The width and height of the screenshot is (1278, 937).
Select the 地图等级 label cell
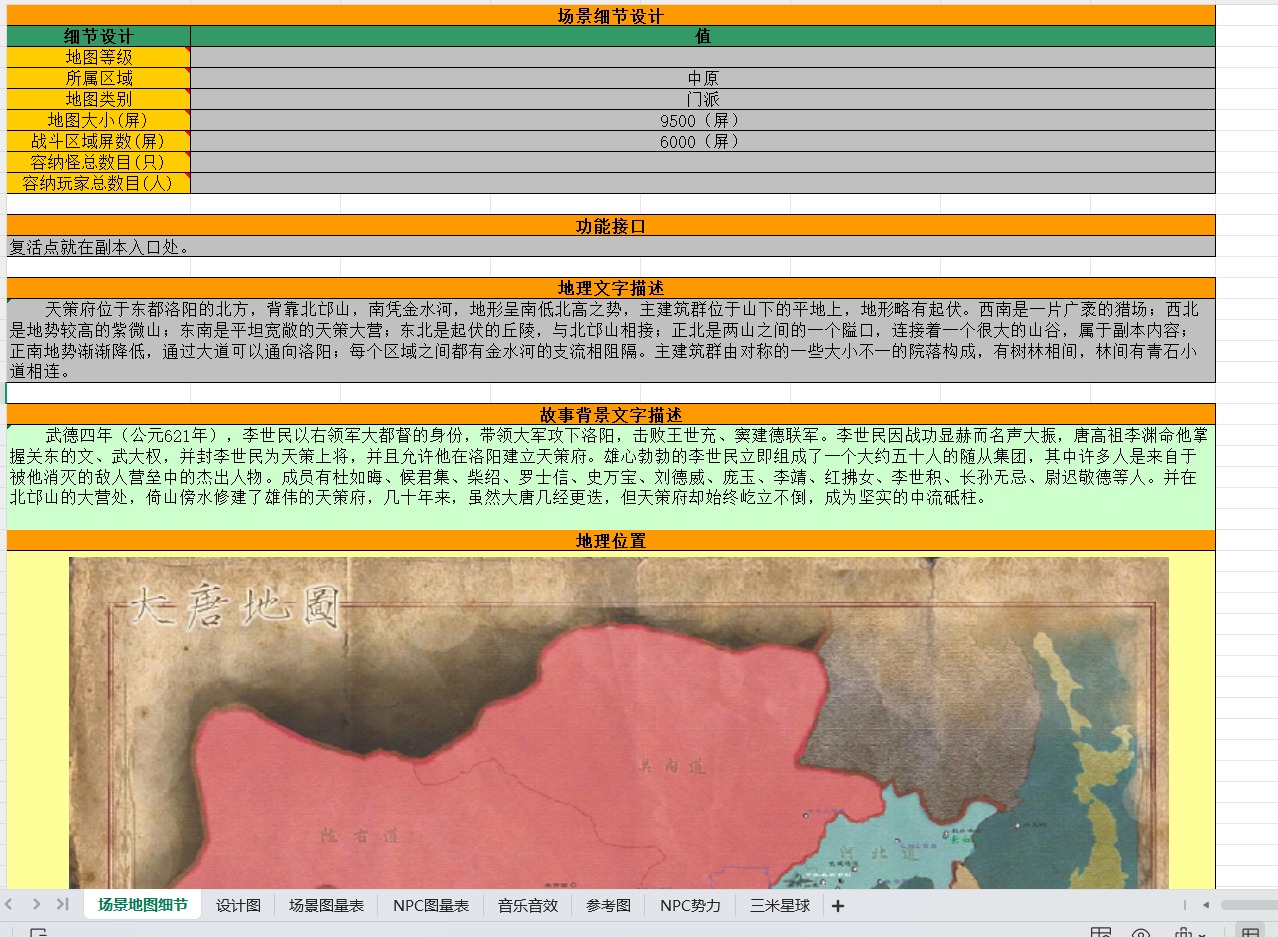(99, 57)
